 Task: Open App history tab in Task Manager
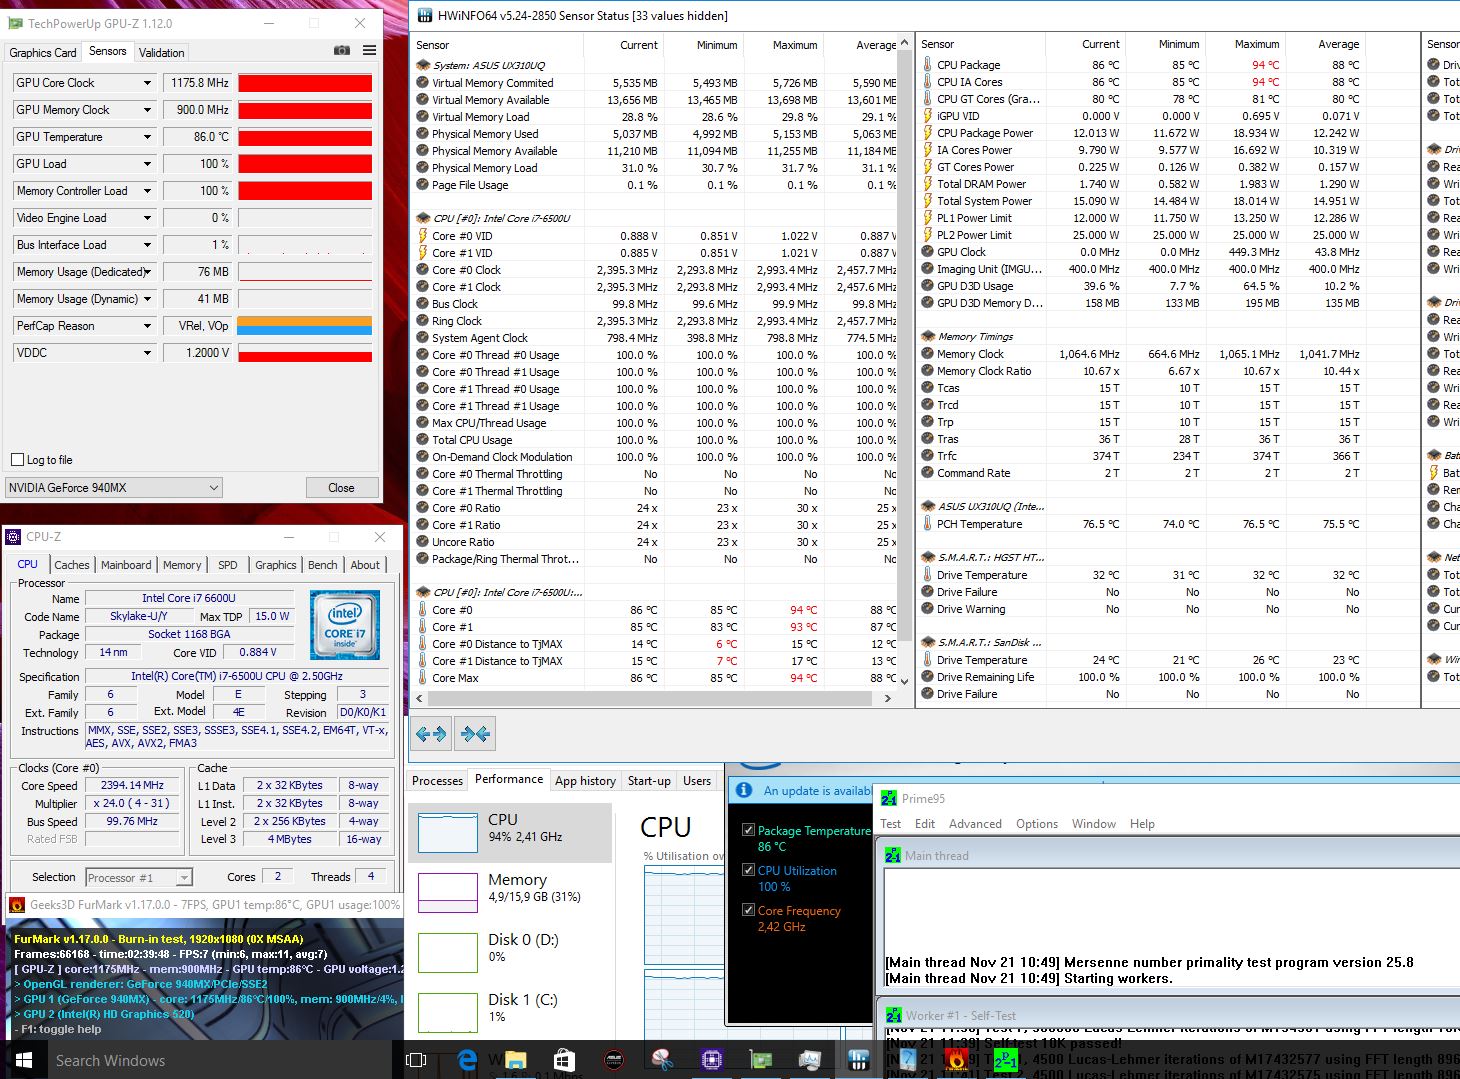(586, 781)
